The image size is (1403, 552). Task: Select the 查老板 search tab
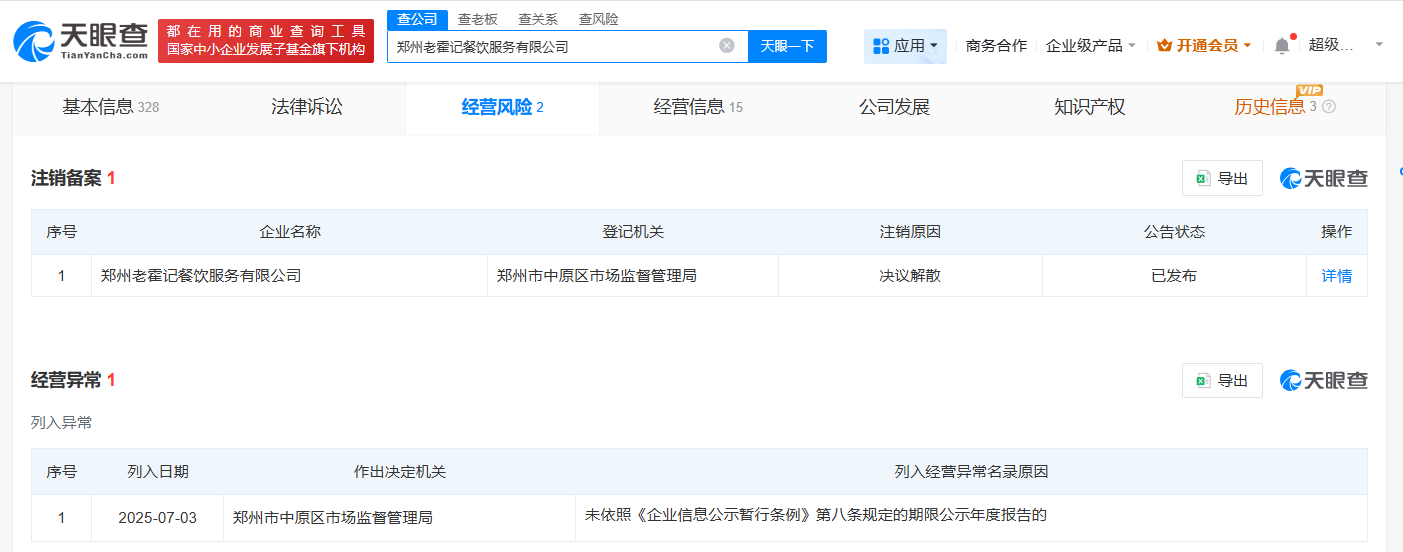coord(477,19)
